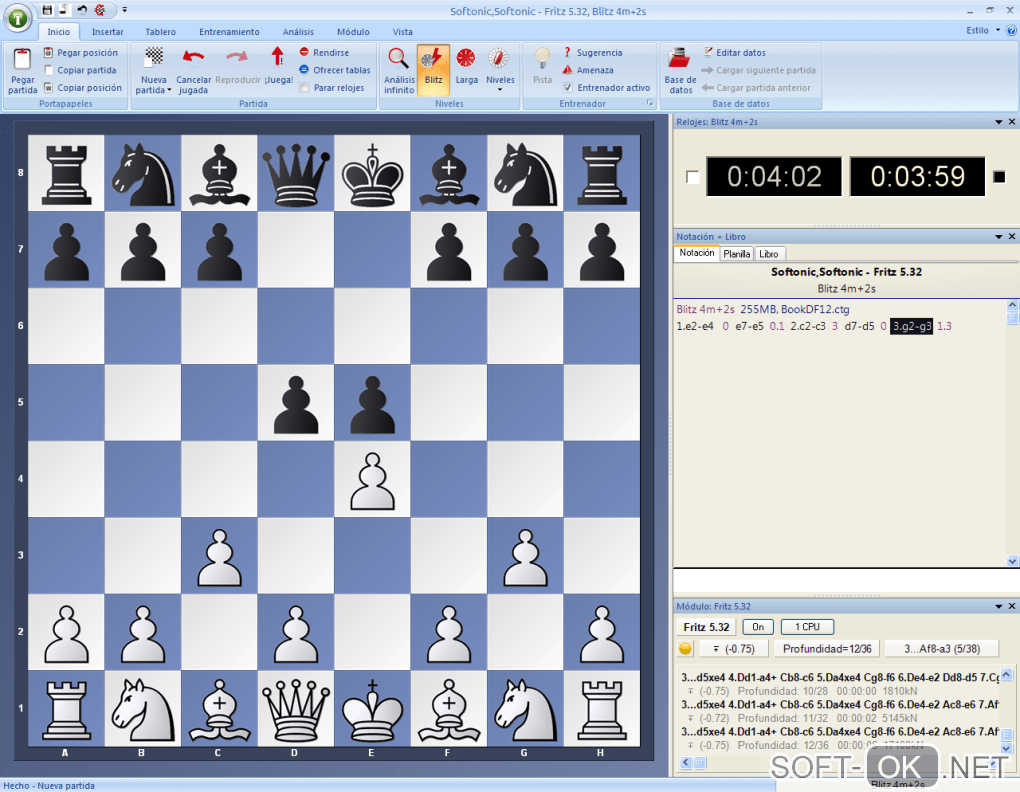
Task: Open Módulo Fritz panel menu arrow
Action: (999, 606)
